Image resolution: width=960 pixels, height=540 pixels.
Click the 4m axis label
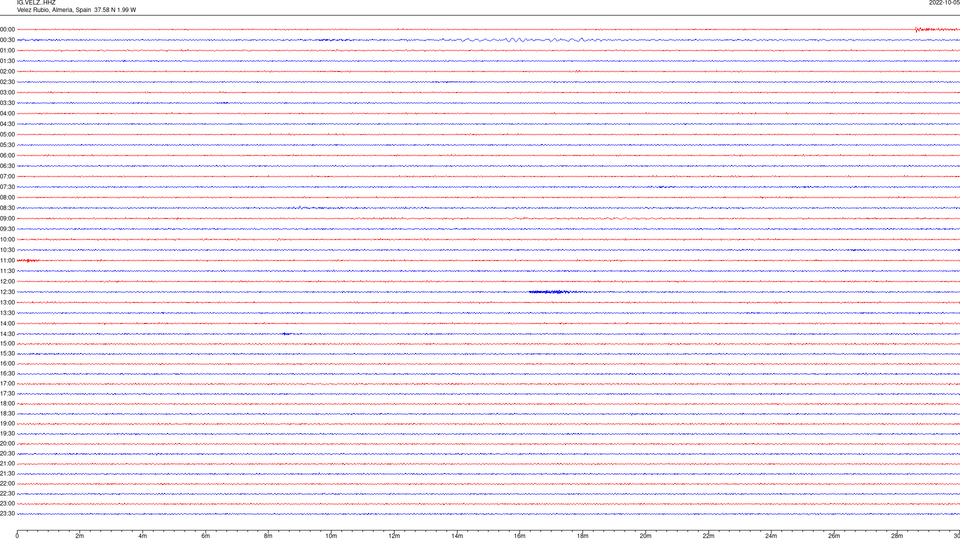point(143,536)
